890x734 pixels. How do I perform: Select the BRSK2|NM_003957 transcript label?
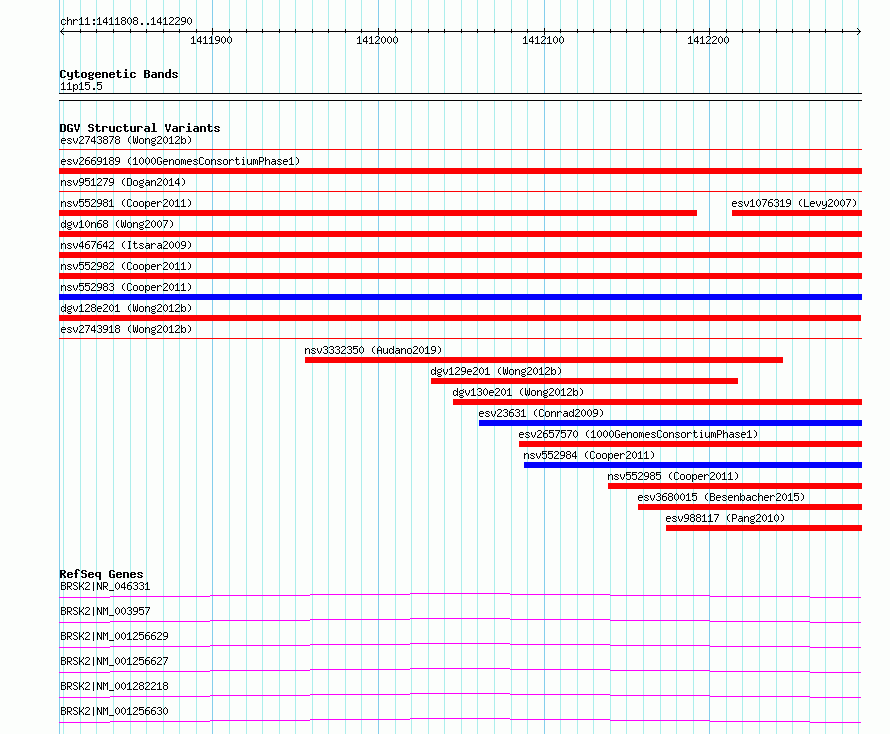(105, 611)
